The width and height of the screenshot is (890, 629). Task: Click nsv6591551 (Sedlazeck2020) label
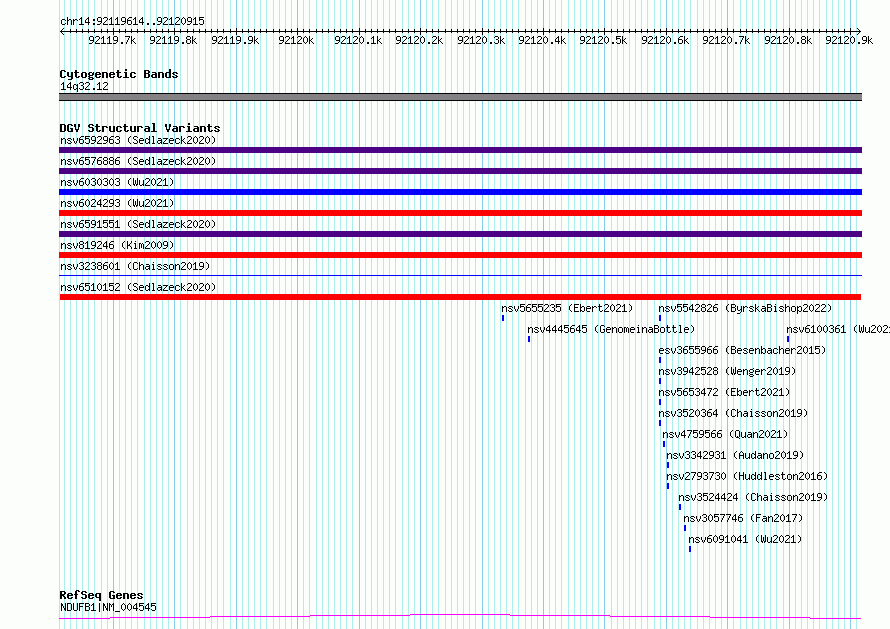pyautogui.click(x=138, y=224)
